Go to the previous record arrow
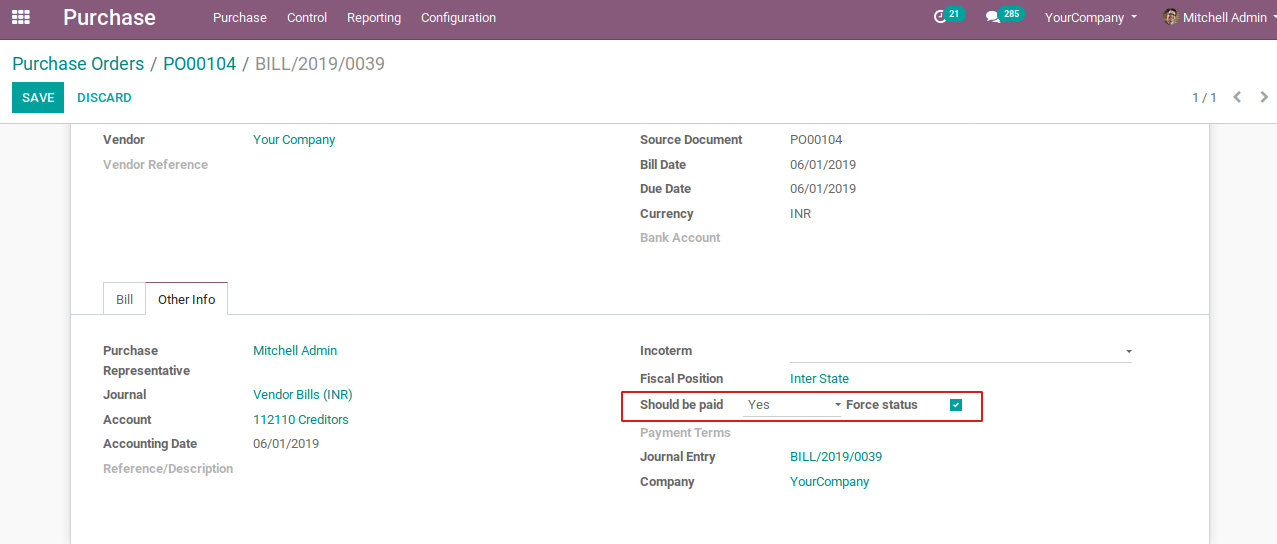The height and width of the screenshot is (544, 1277). click(1237, 97)
